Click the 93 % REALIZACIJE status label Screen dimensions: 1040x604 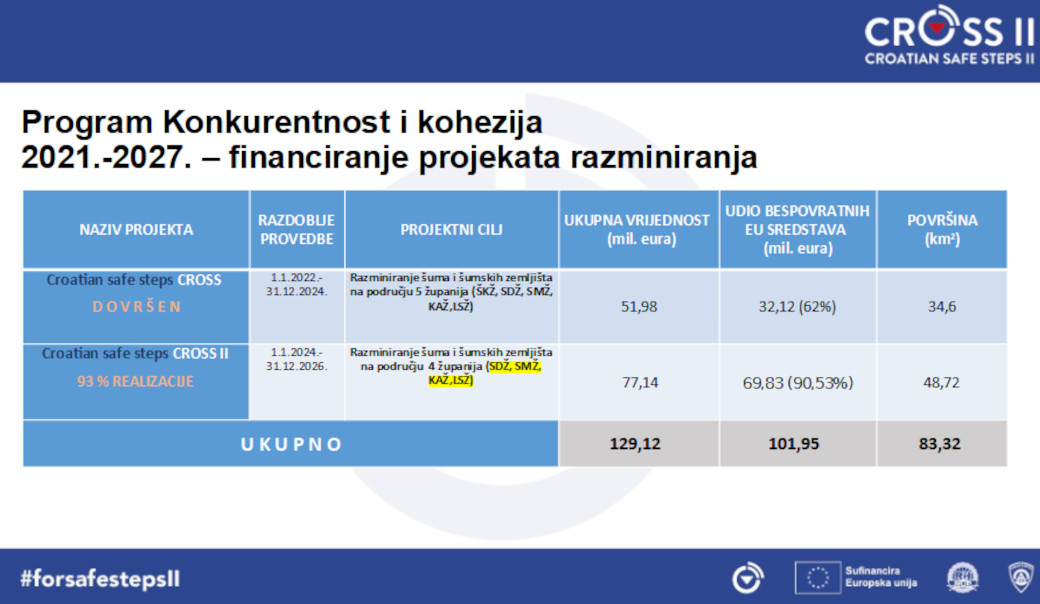(135, 381)
